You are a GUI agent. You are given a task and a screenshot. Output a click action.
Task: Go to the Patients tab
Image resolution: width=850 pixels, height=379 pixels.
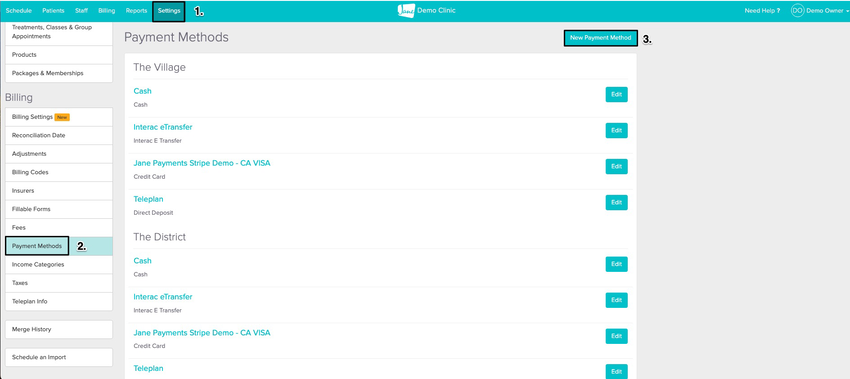tap(53, 11)
